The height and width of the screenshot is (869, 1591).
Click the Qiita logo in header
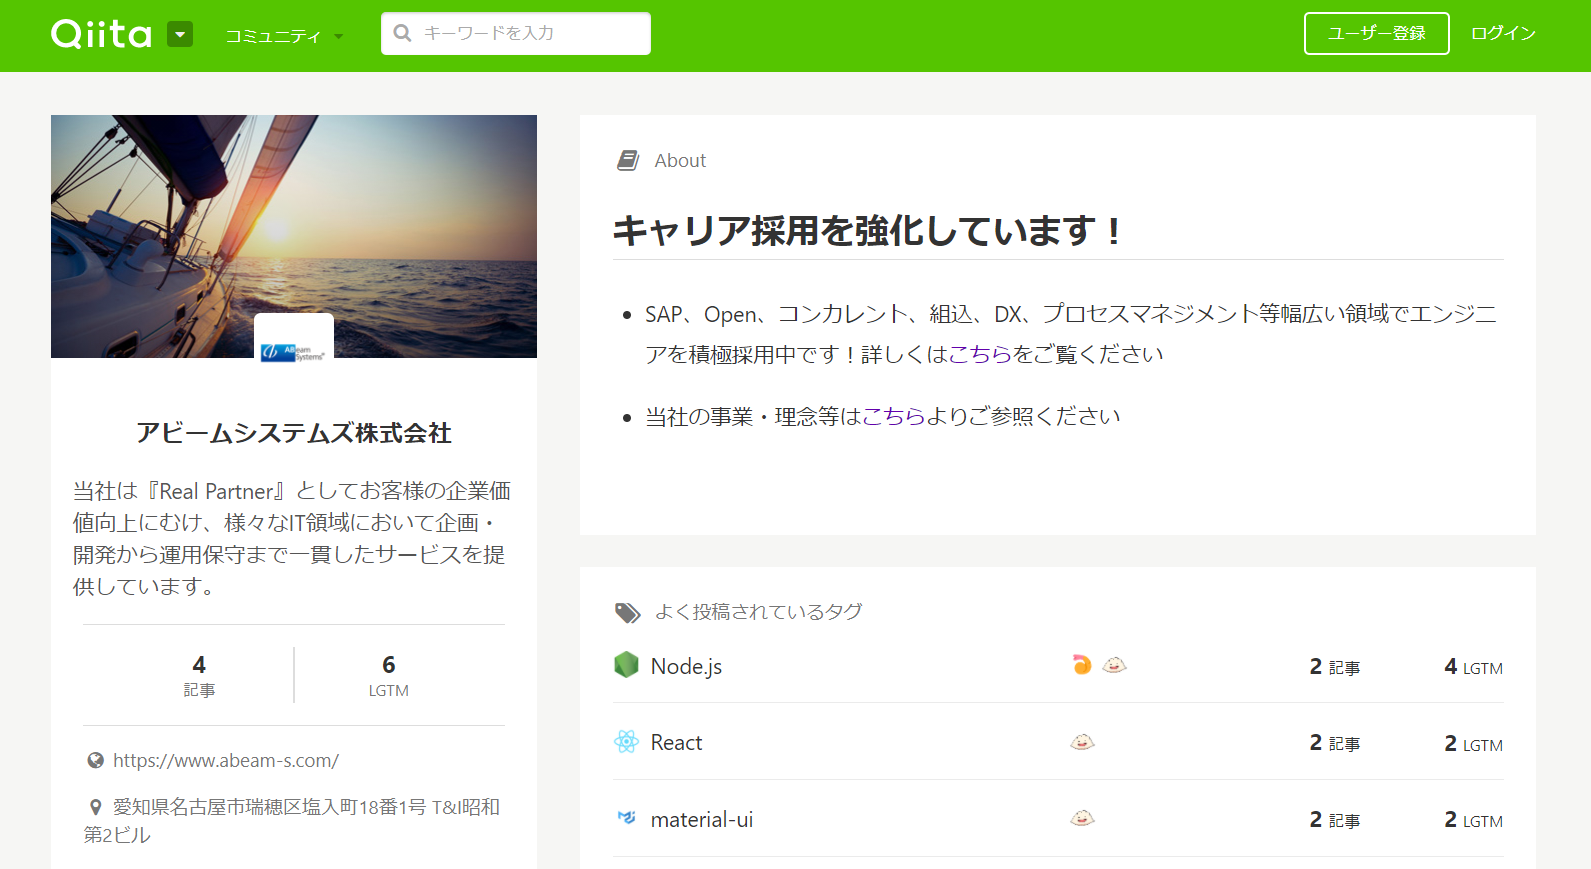pyautogui.click(x=101, y=34)
